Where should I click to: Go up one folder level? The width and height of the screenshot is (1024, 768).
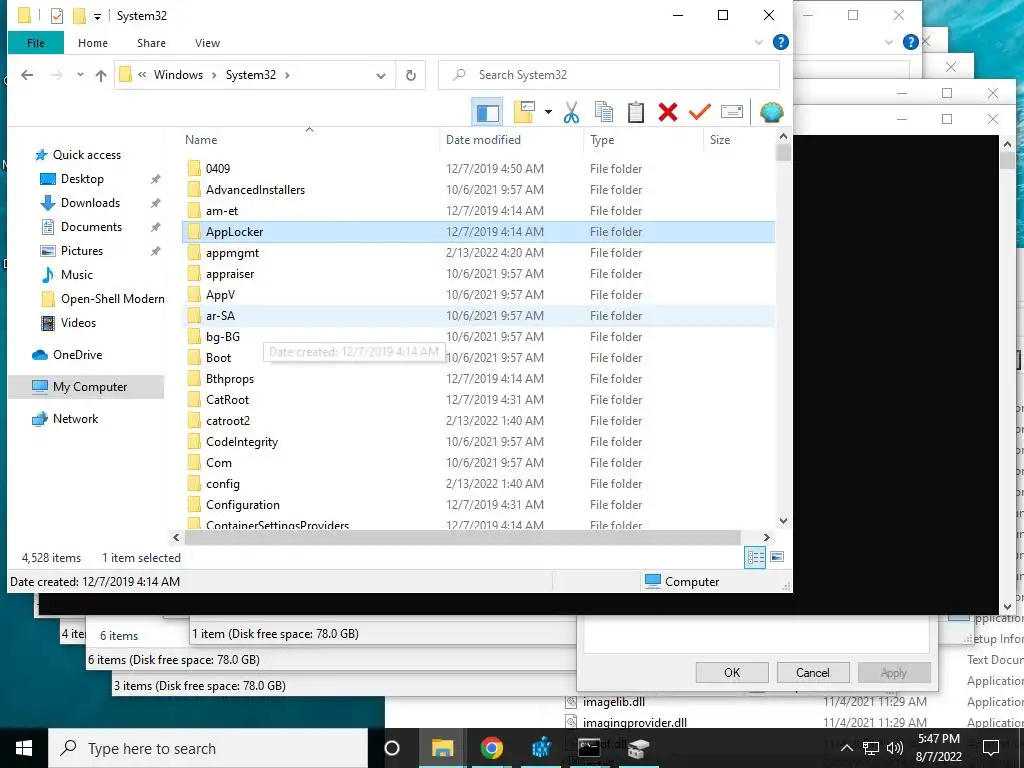[x=101, y=75]
